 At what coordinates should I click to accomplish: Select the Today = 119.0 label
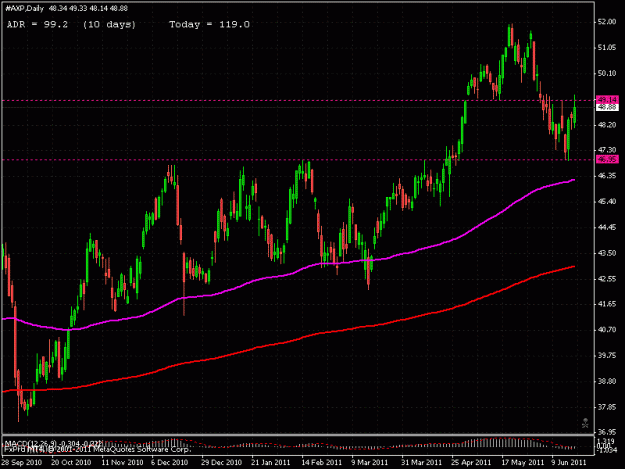point(210,25)
